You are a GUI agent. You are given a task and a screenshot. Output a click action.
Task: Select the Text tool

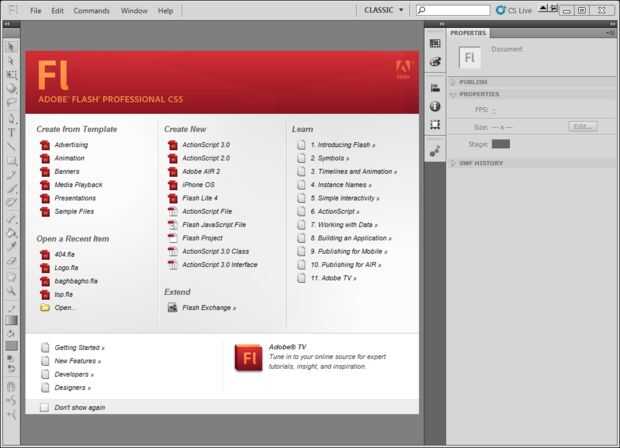11,132
